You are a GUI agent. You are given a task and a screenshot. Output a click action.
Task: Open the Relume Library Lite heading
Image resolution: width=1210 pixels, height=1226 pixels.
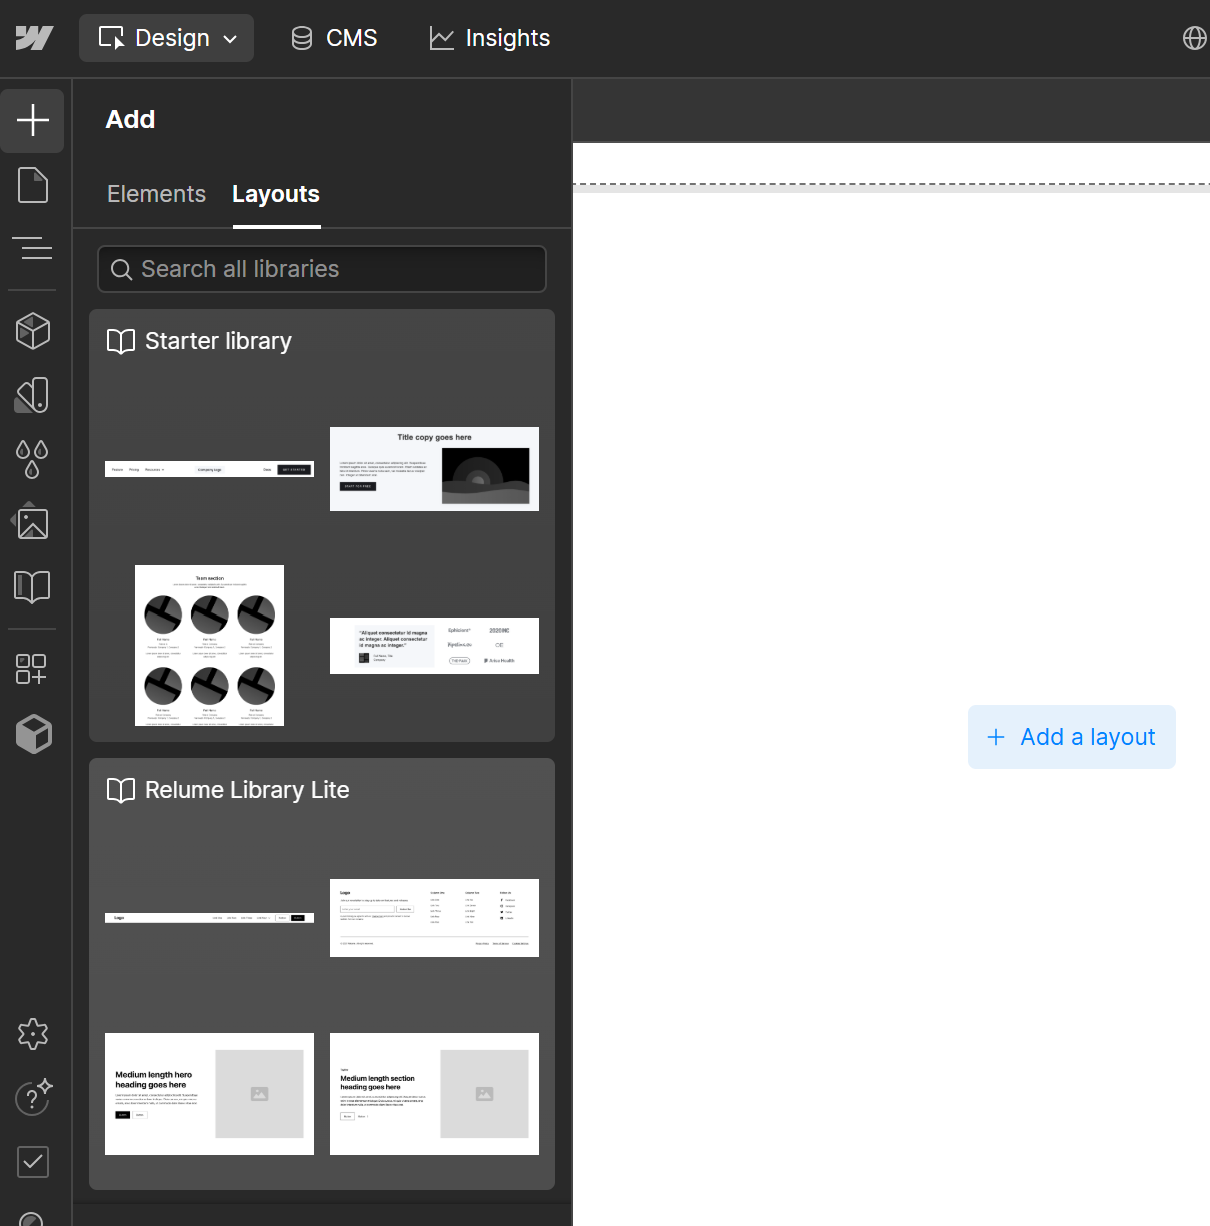[247, 790]
